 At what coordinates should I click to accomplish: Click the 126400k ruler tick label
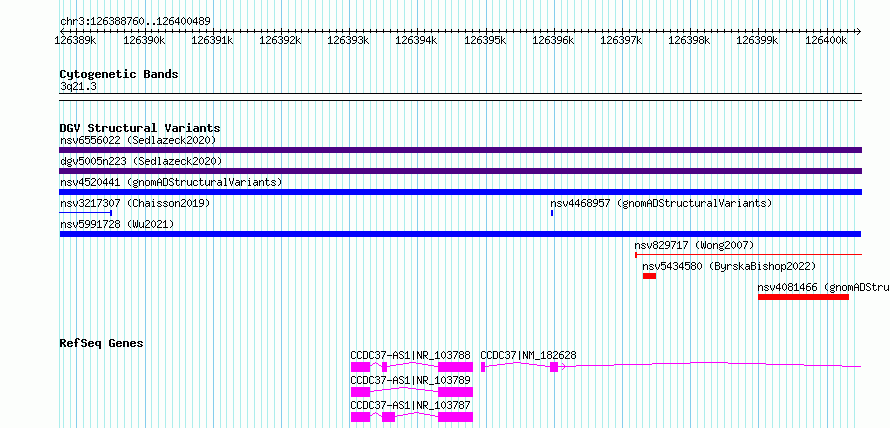tap(825, 40)
